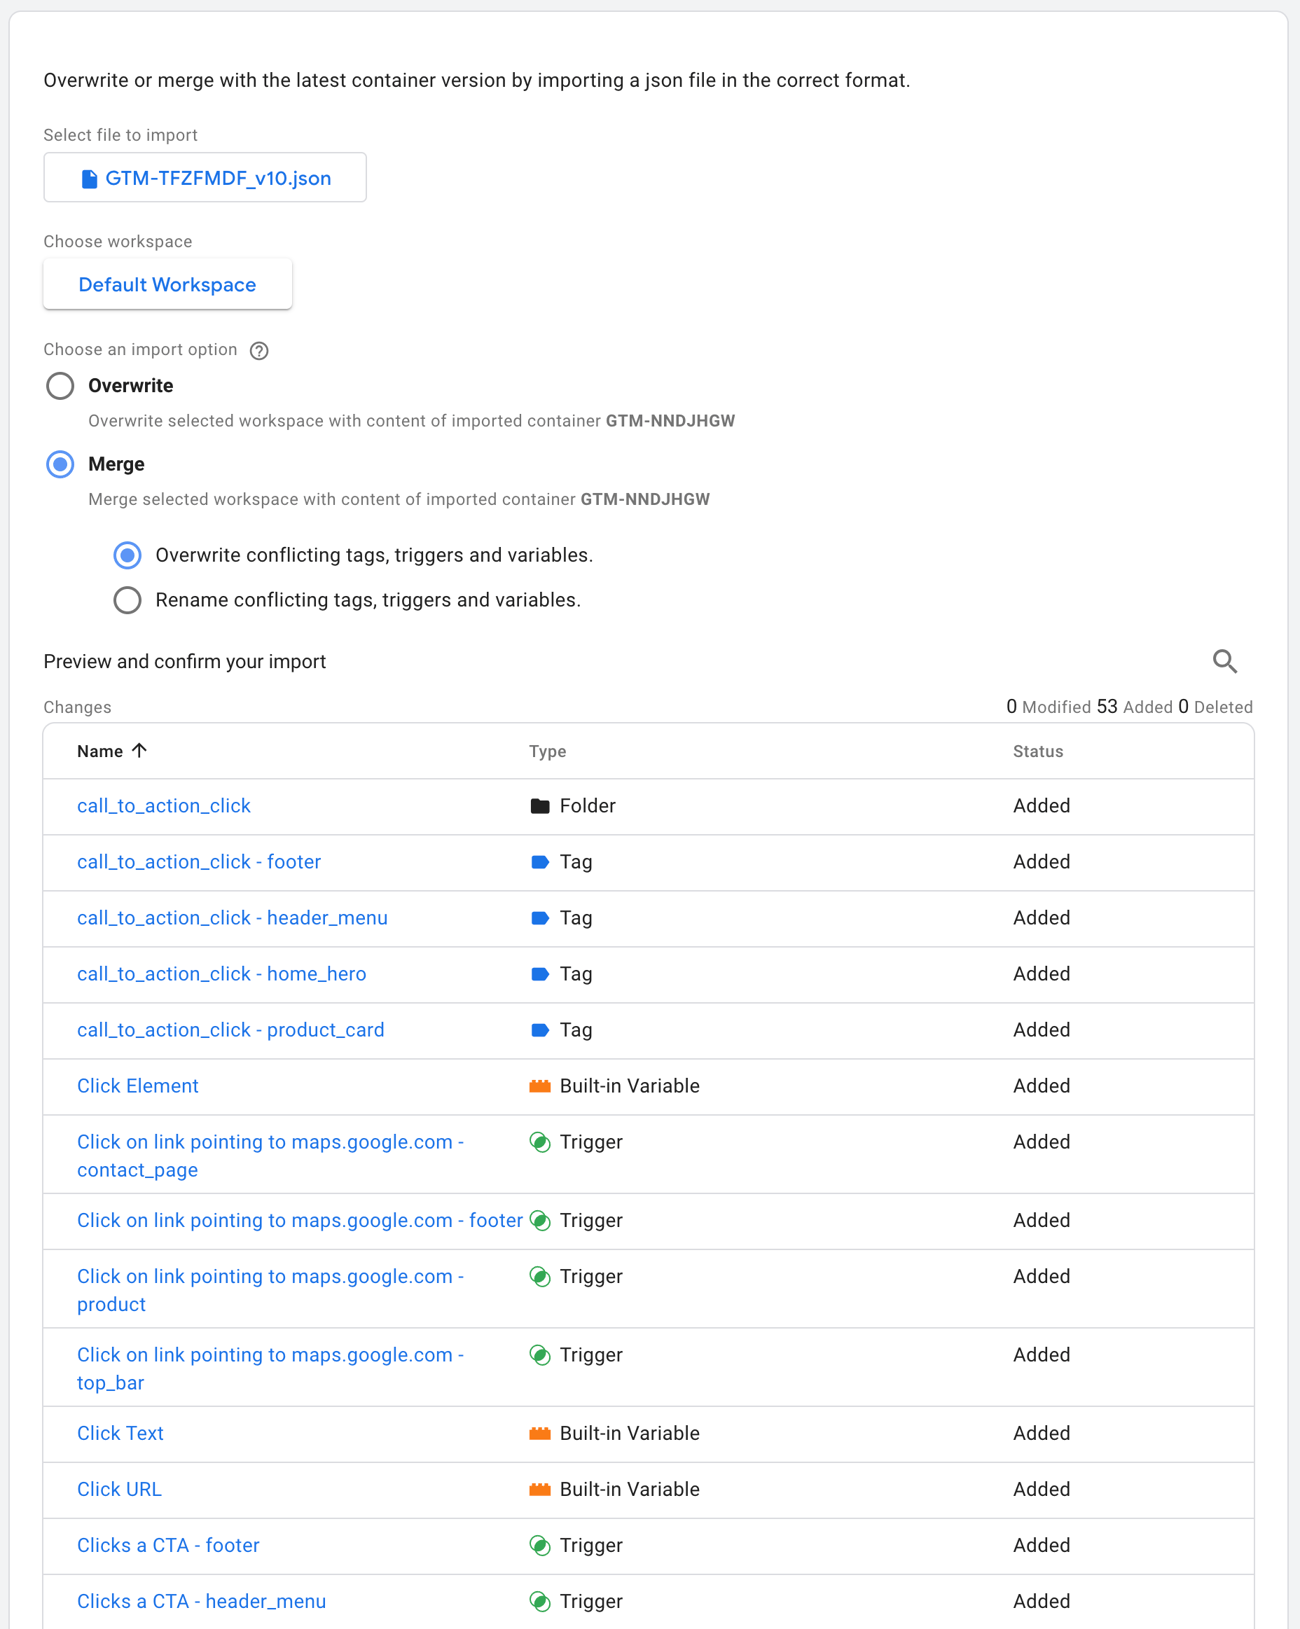
Task: Select the Merge import option
Action: pos(60,464)
